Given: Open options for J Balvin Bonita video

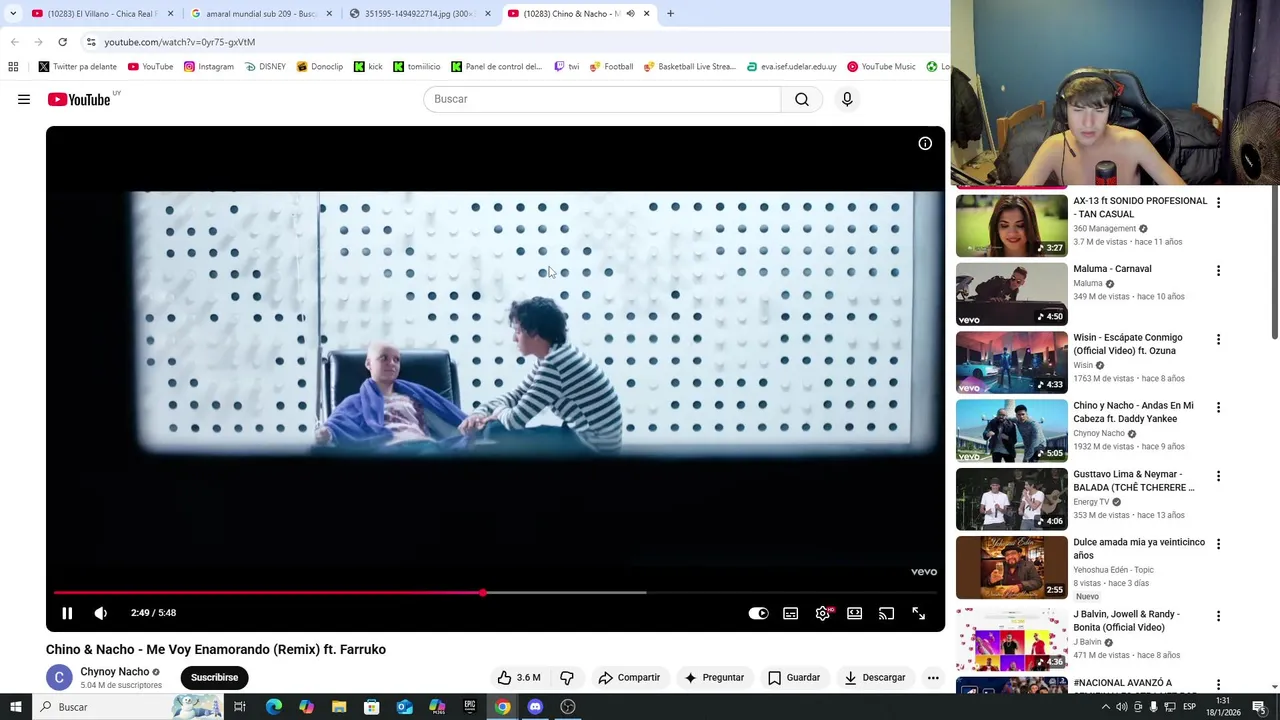Looking at the screenshot, I should (x=1218, y=616).
